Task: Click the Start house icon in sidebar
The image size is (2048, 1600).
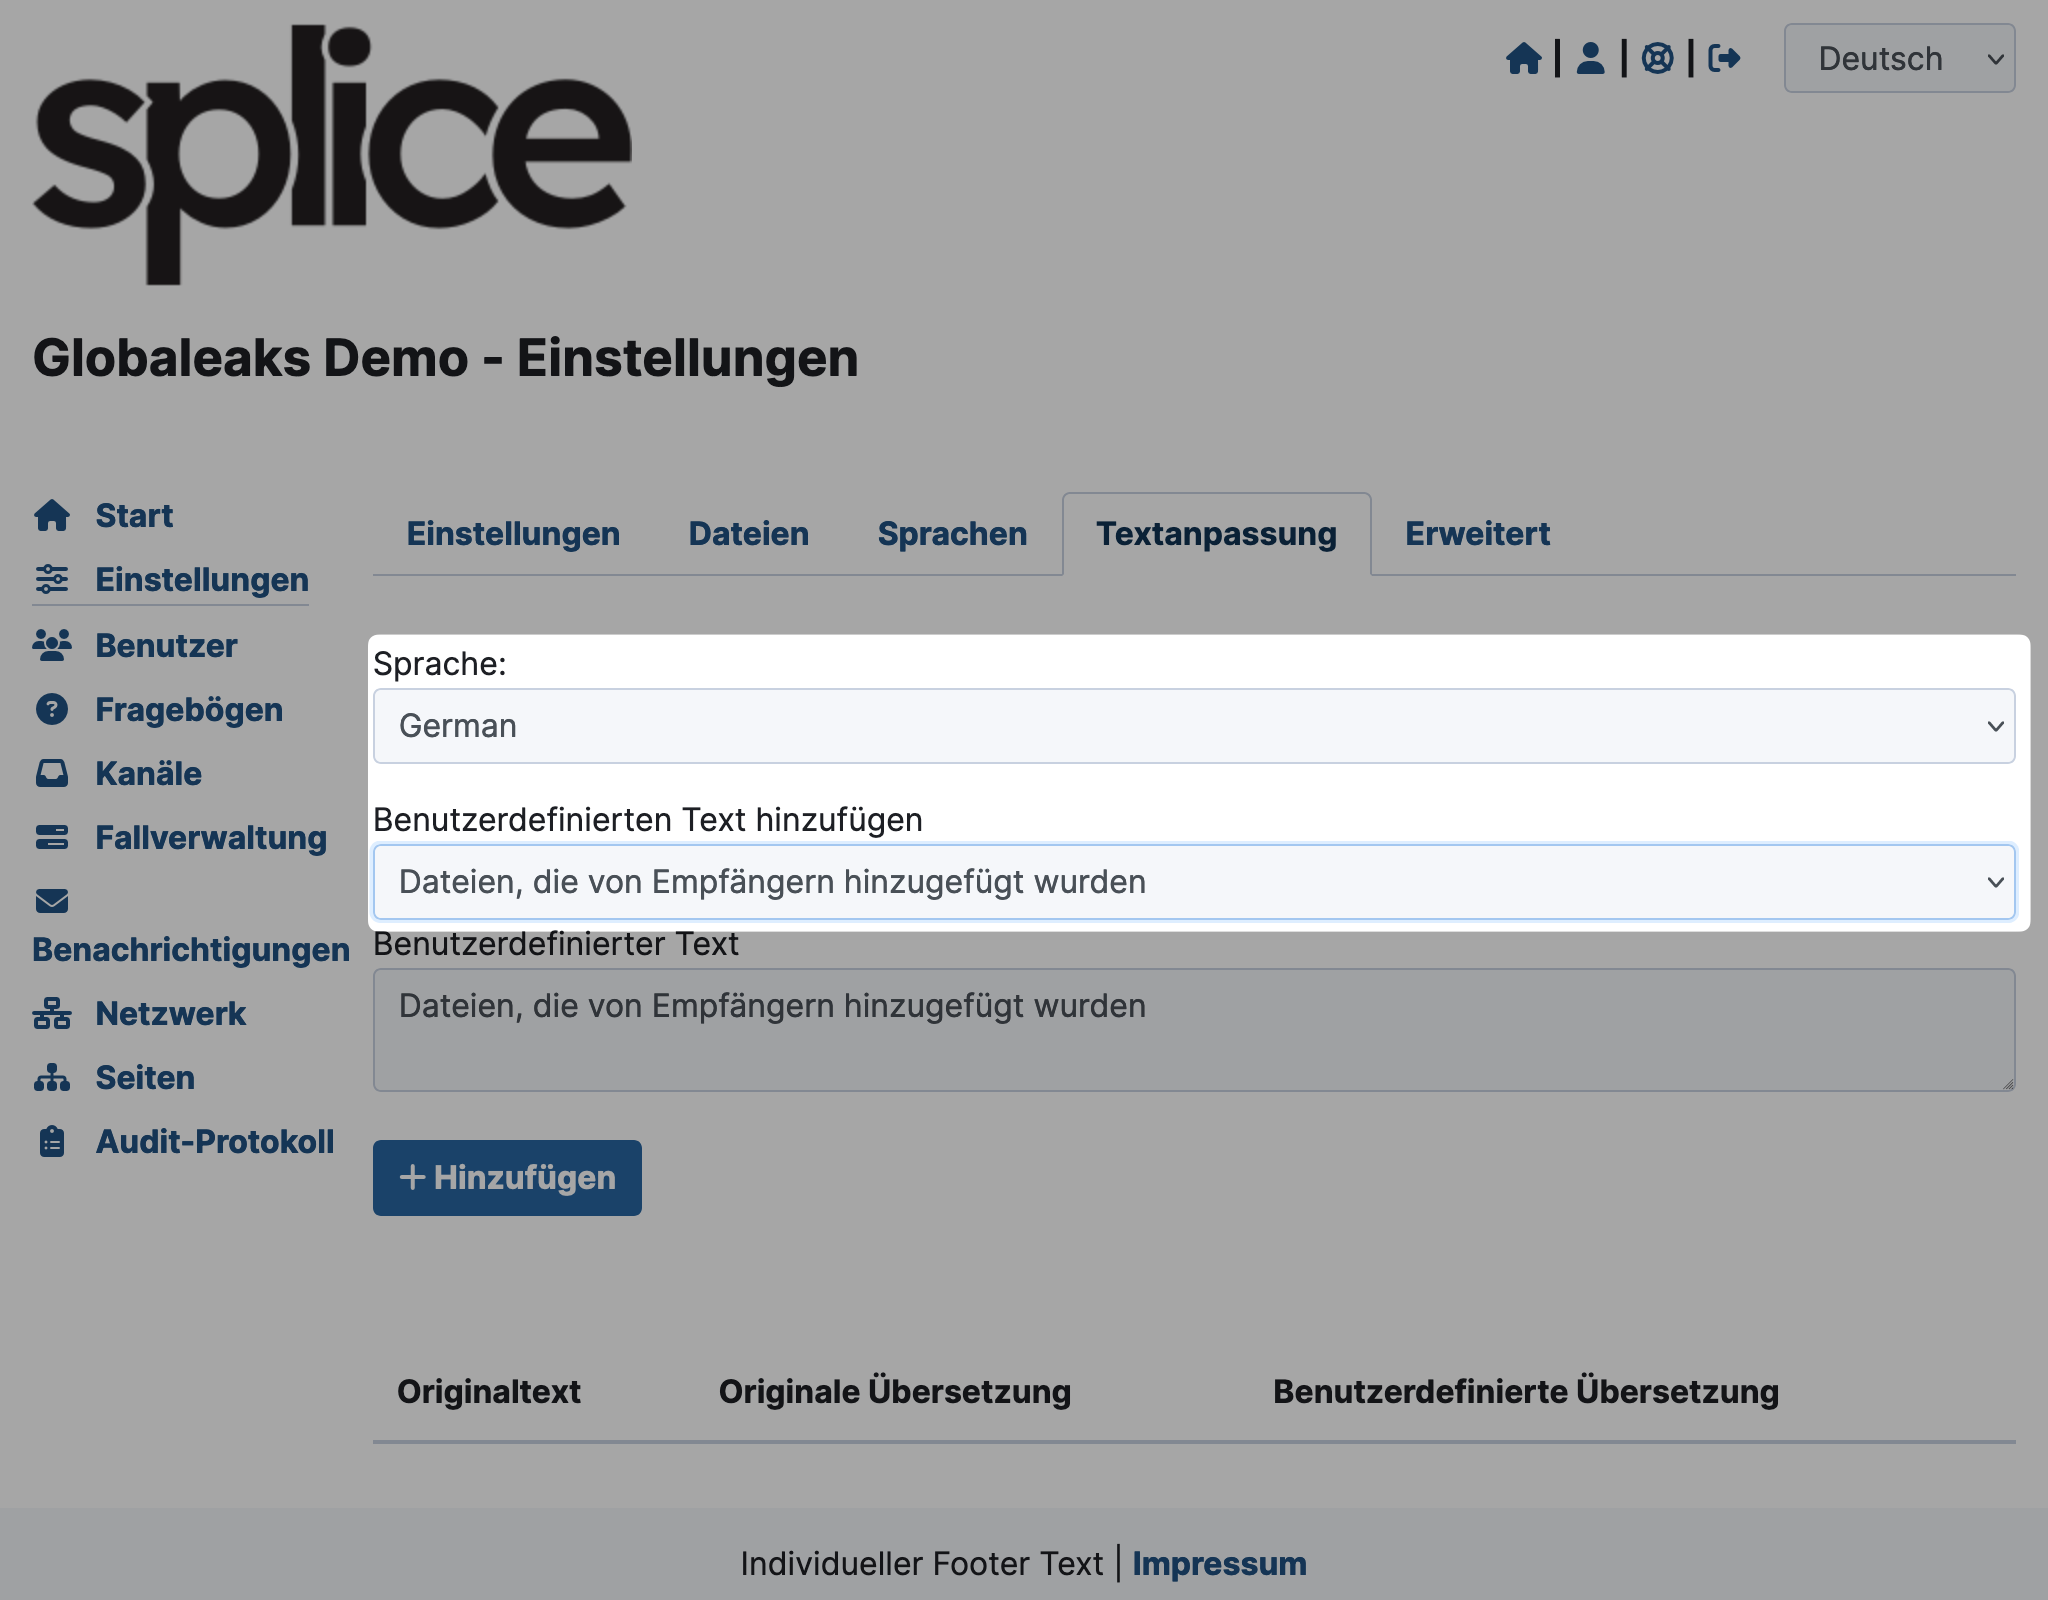Action: (52, 516)
